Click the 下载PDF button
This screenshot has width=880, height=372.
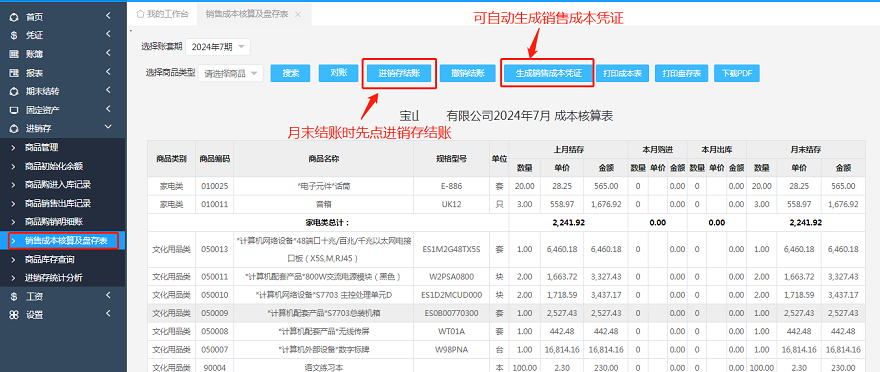coord(737,74)
